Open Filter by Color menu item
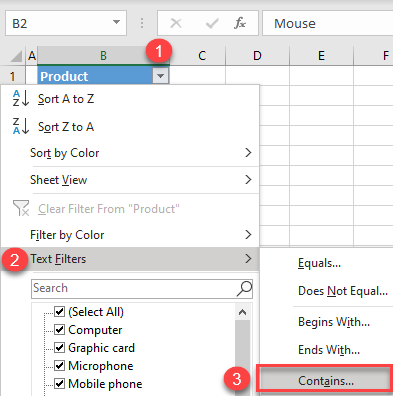 tap(130, 235)
